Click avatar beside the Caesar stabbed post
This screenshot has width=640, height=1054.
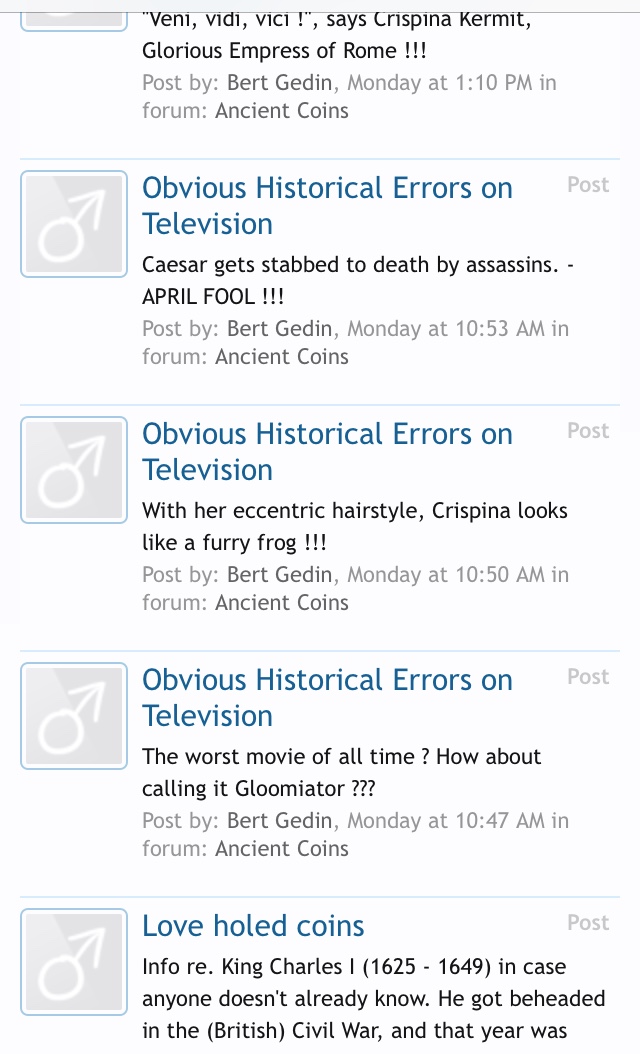pyautogui.click(x=74, y=224)
